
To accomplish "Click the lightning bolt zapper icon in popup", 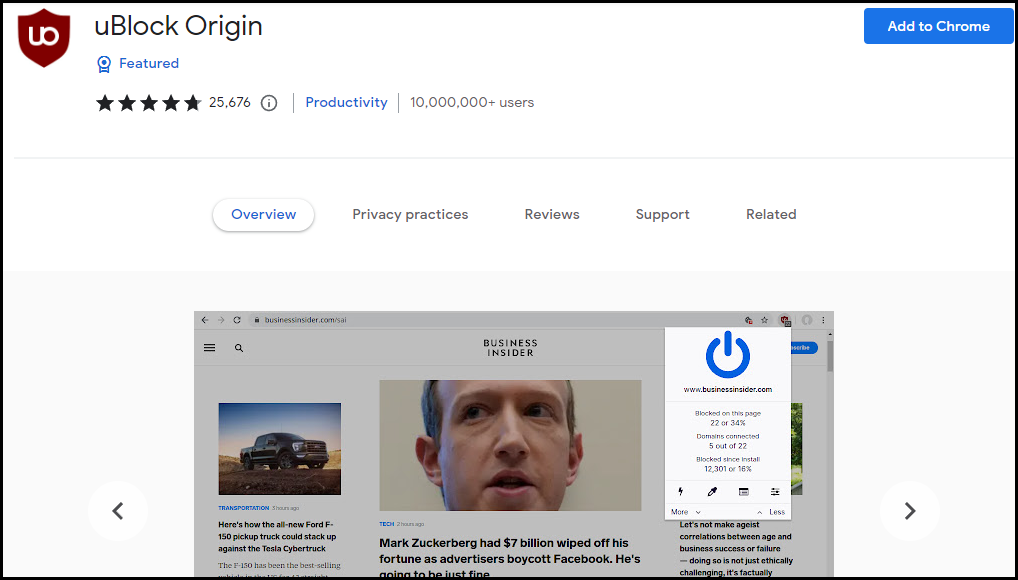I will click(680, 492).
